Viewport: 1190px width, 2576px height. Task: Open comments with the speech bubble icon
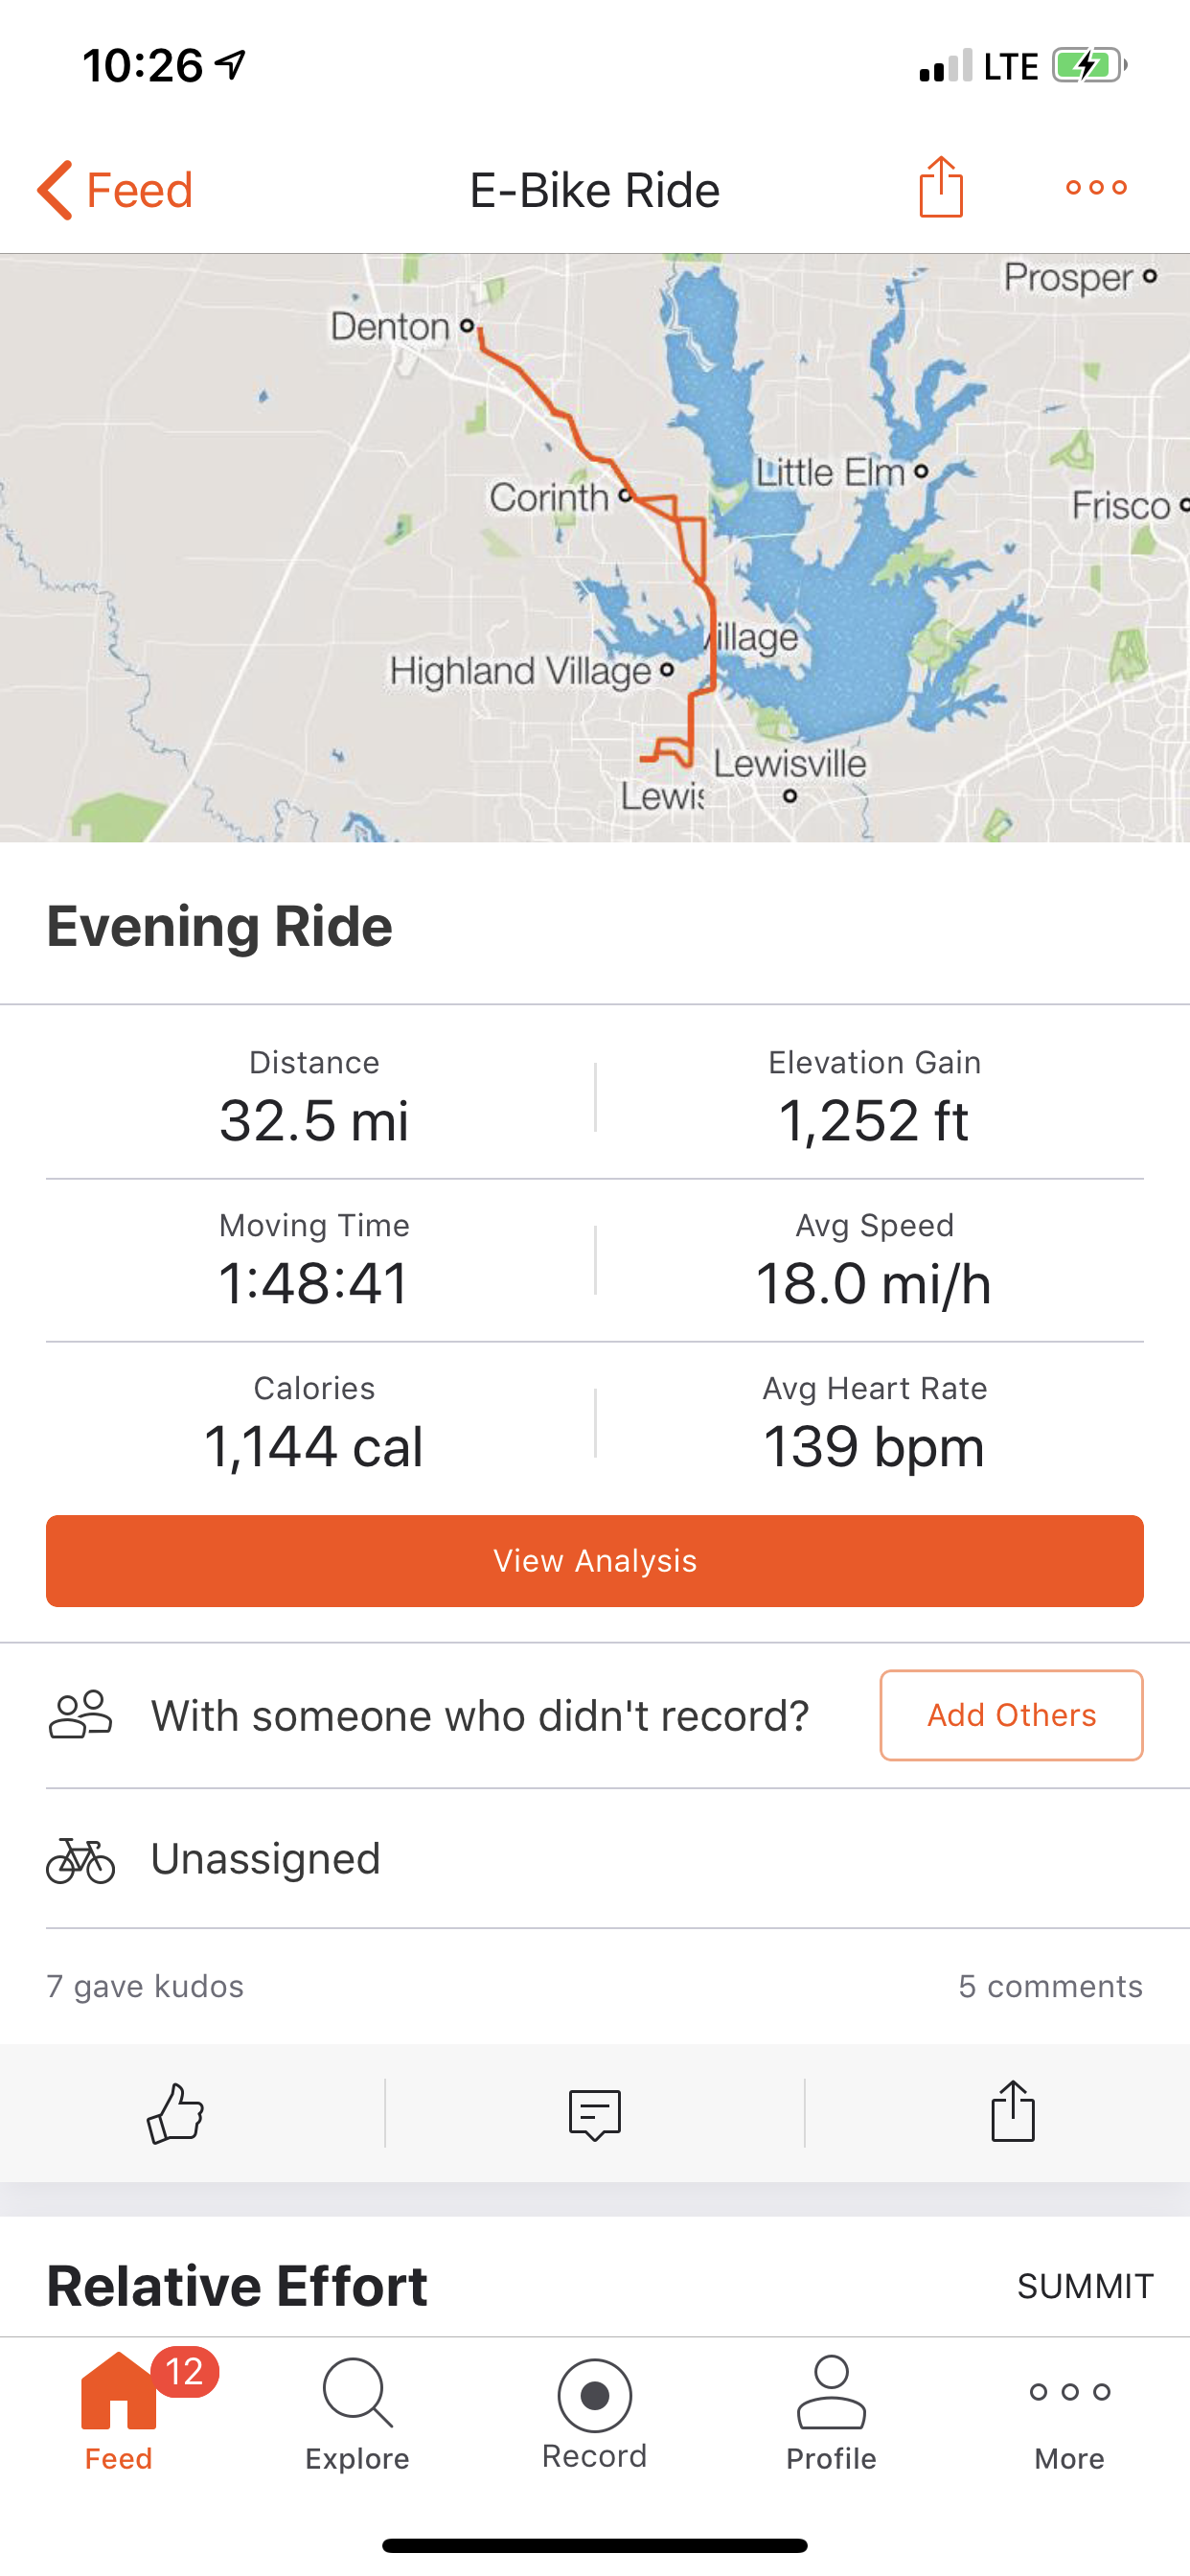click(x=595, y=2113)
